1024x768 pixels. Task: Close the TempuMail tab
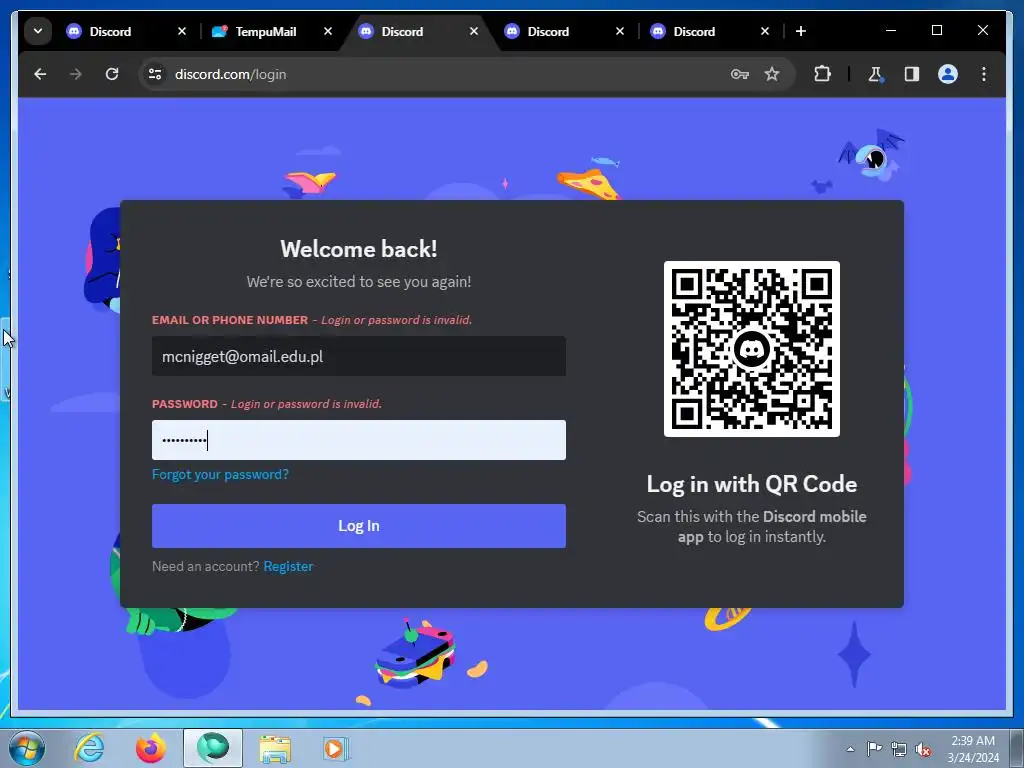pos(328,31)
